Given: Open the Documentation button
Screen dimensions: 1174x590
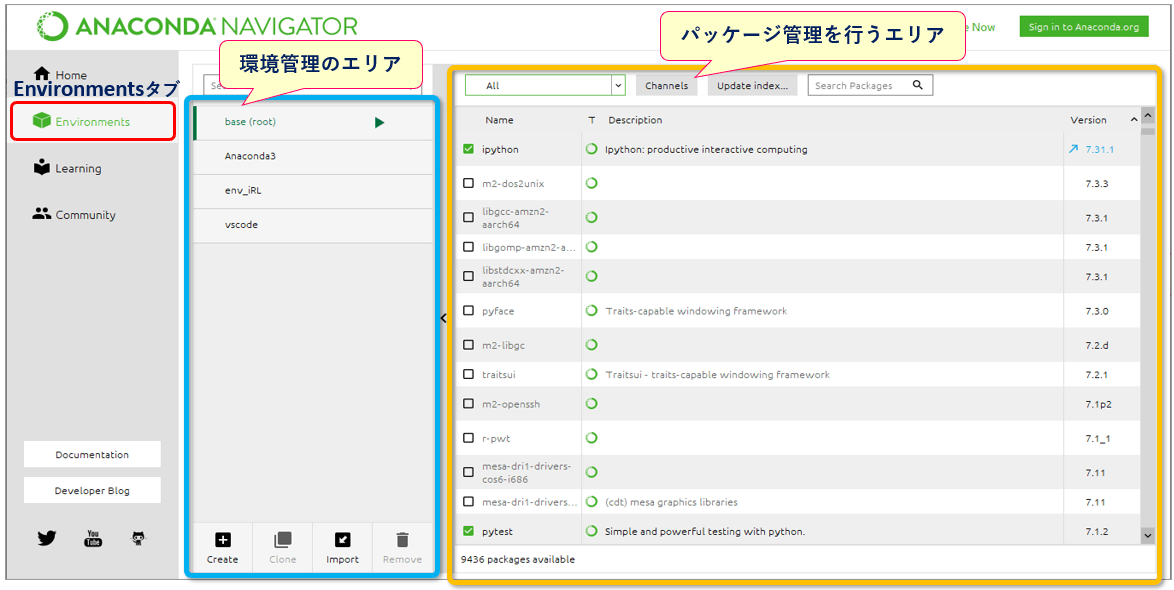Looking at the screenshot, I should (x=92, y=454).
